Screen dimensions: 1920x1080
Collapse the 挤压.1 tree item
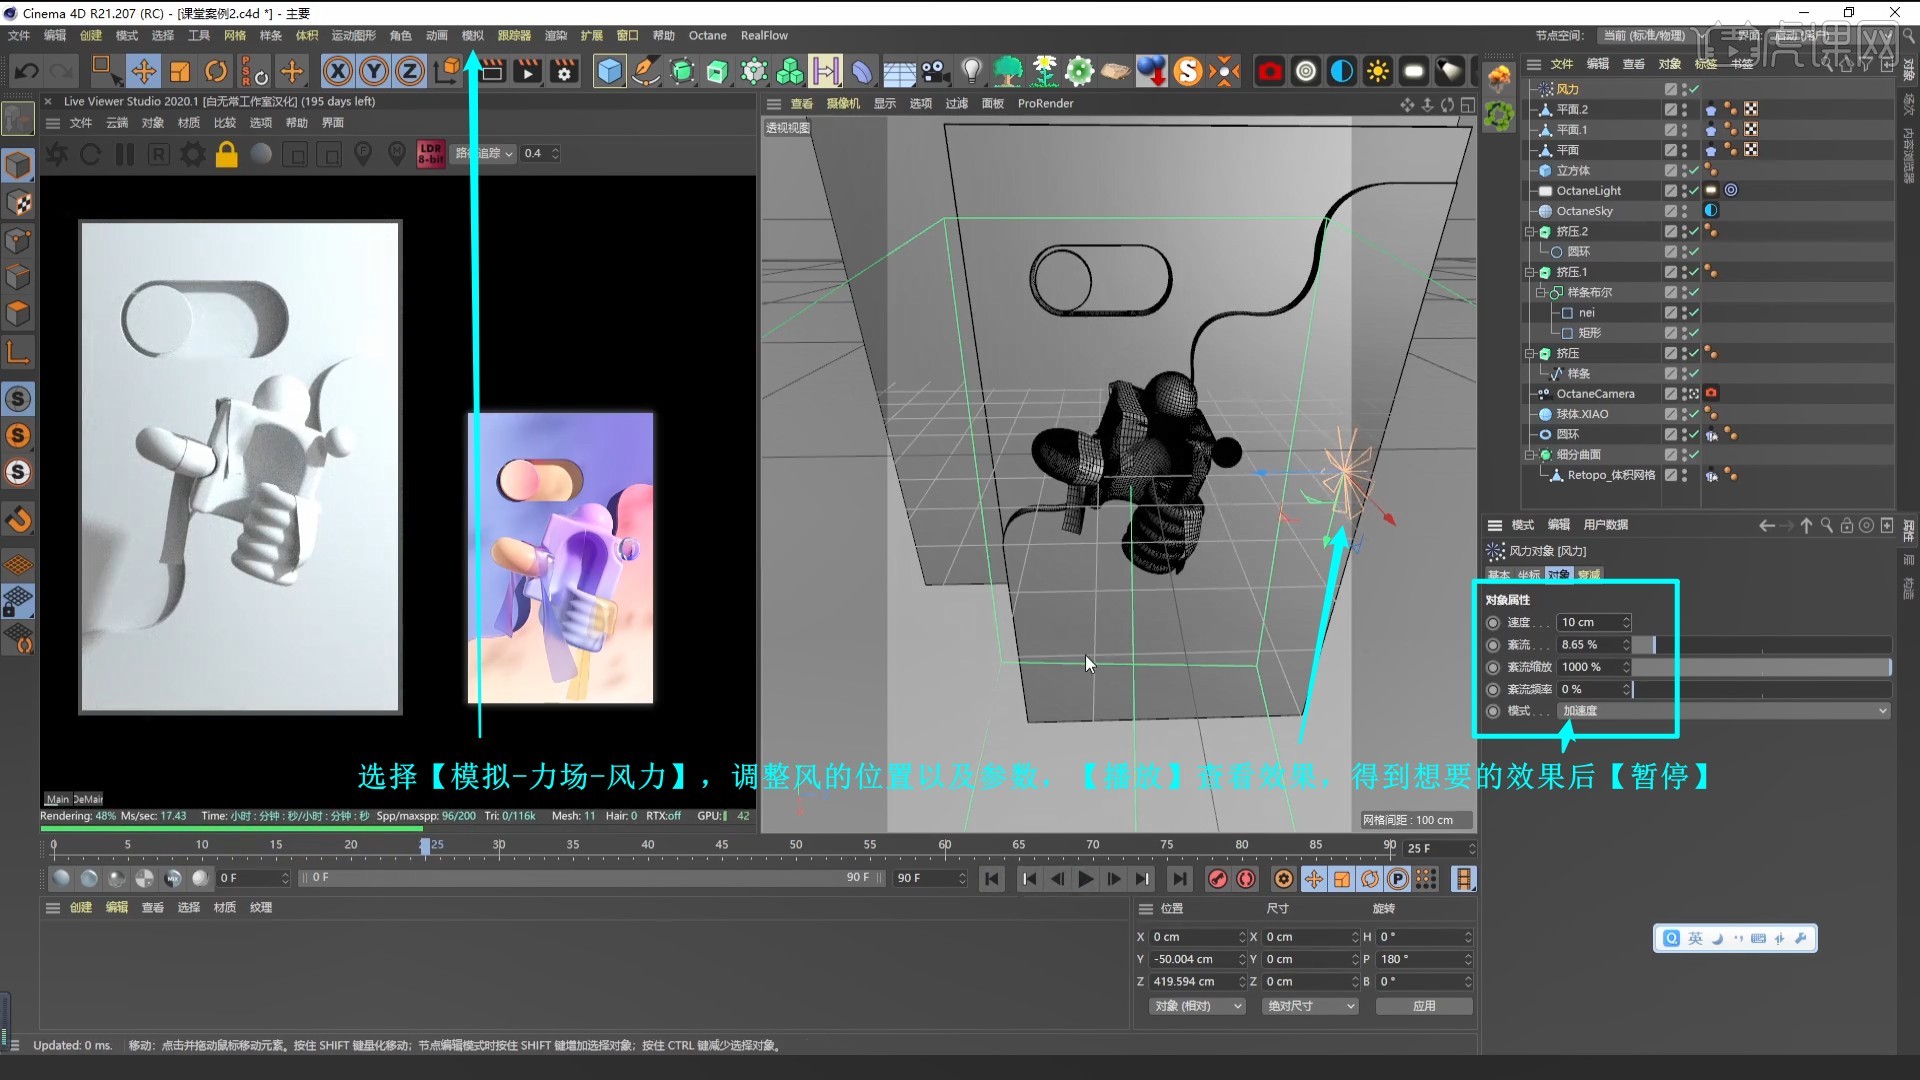point(1530,272)
